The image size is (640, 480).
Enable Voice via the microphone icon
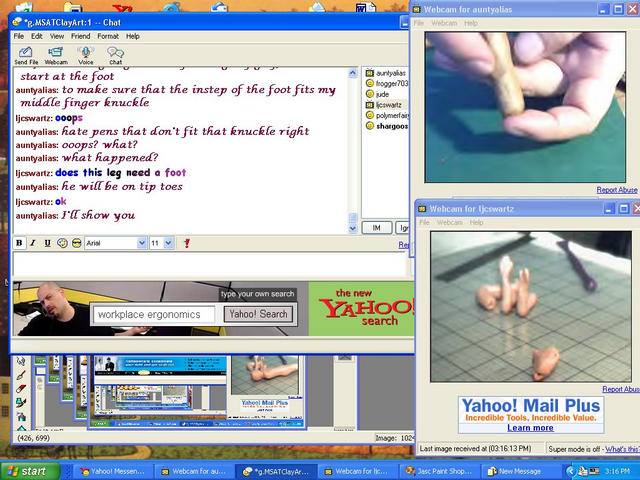(85, 56)
